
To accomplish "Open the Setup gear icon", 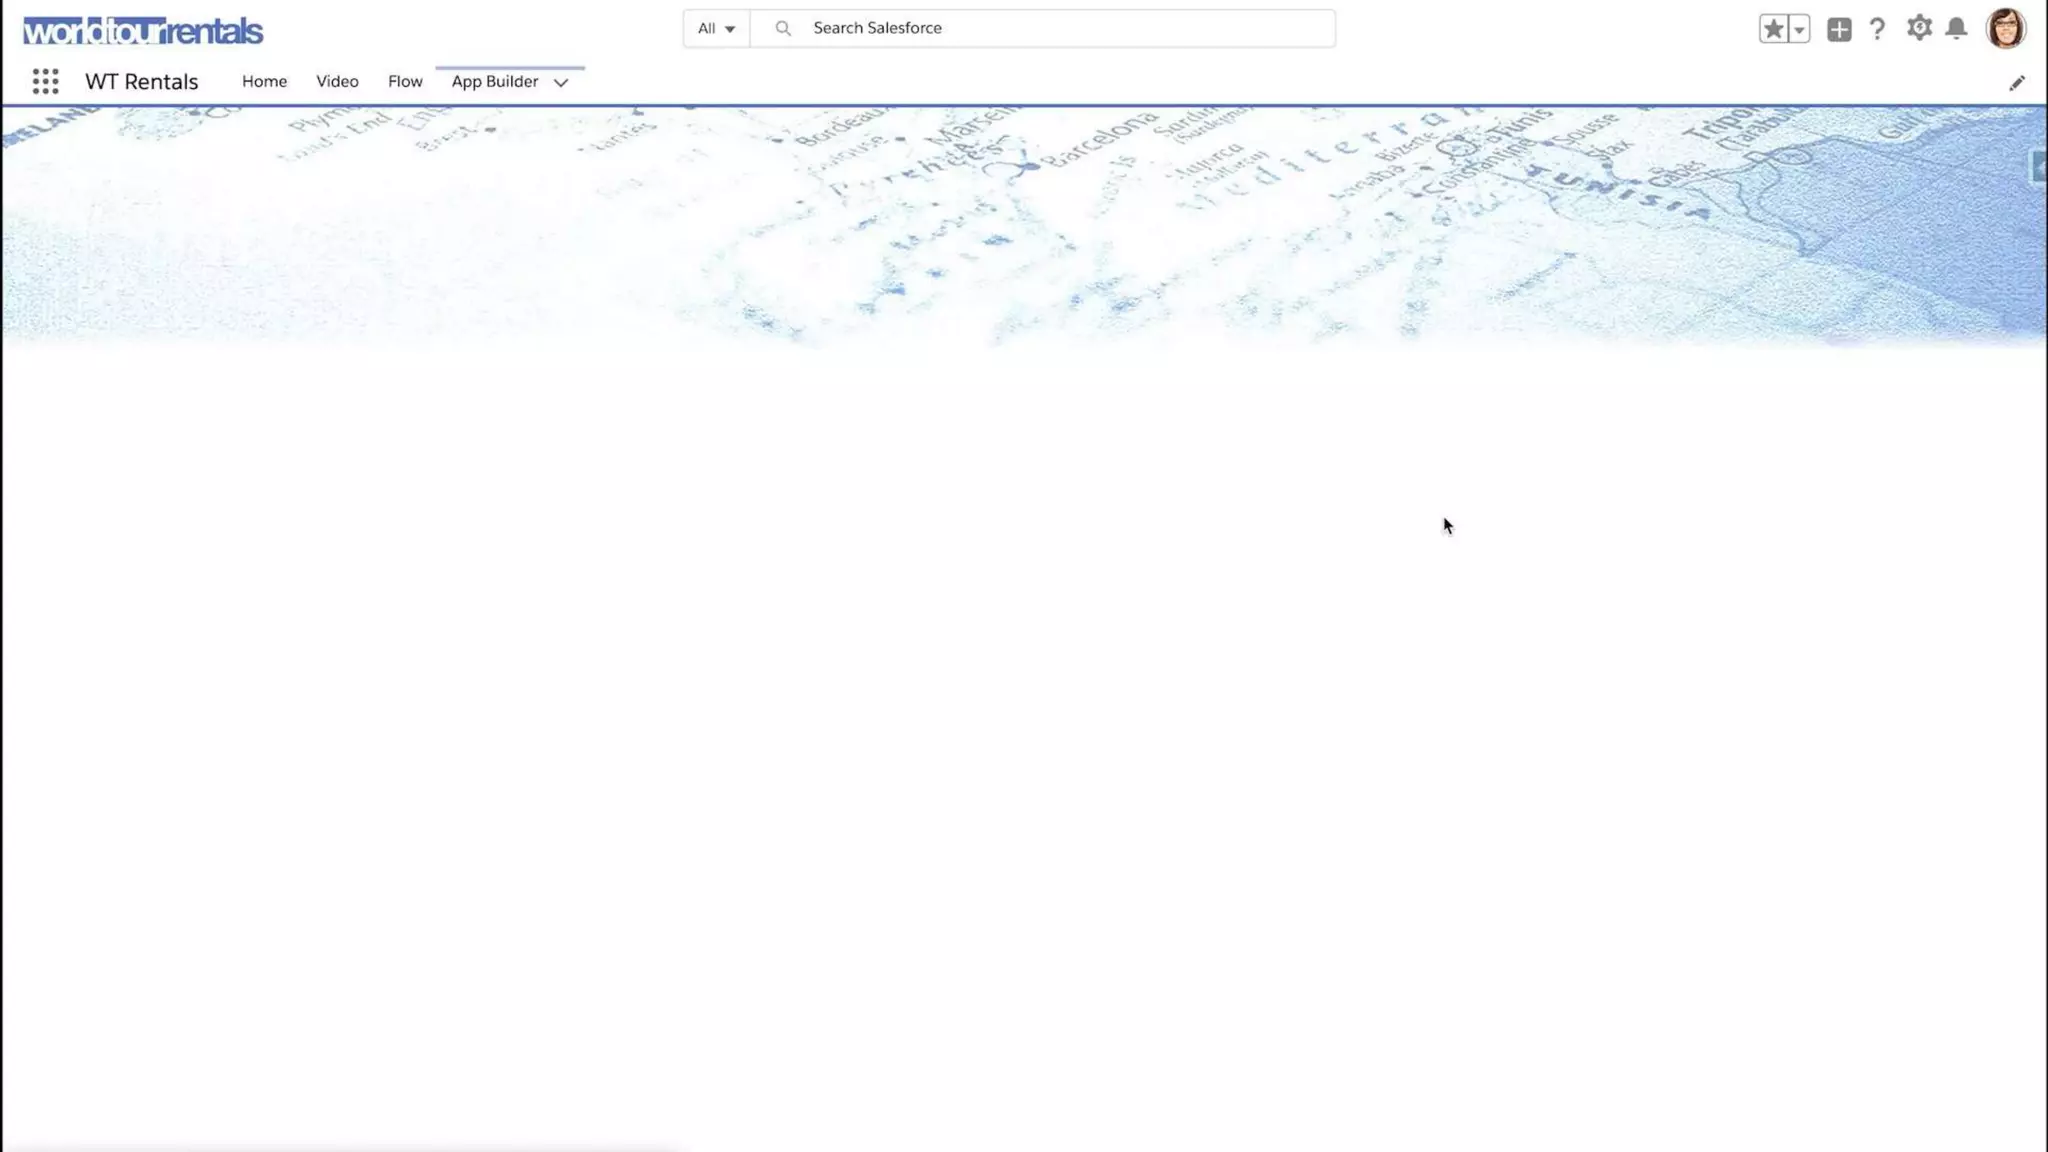I will click(x=1918, y=28).
